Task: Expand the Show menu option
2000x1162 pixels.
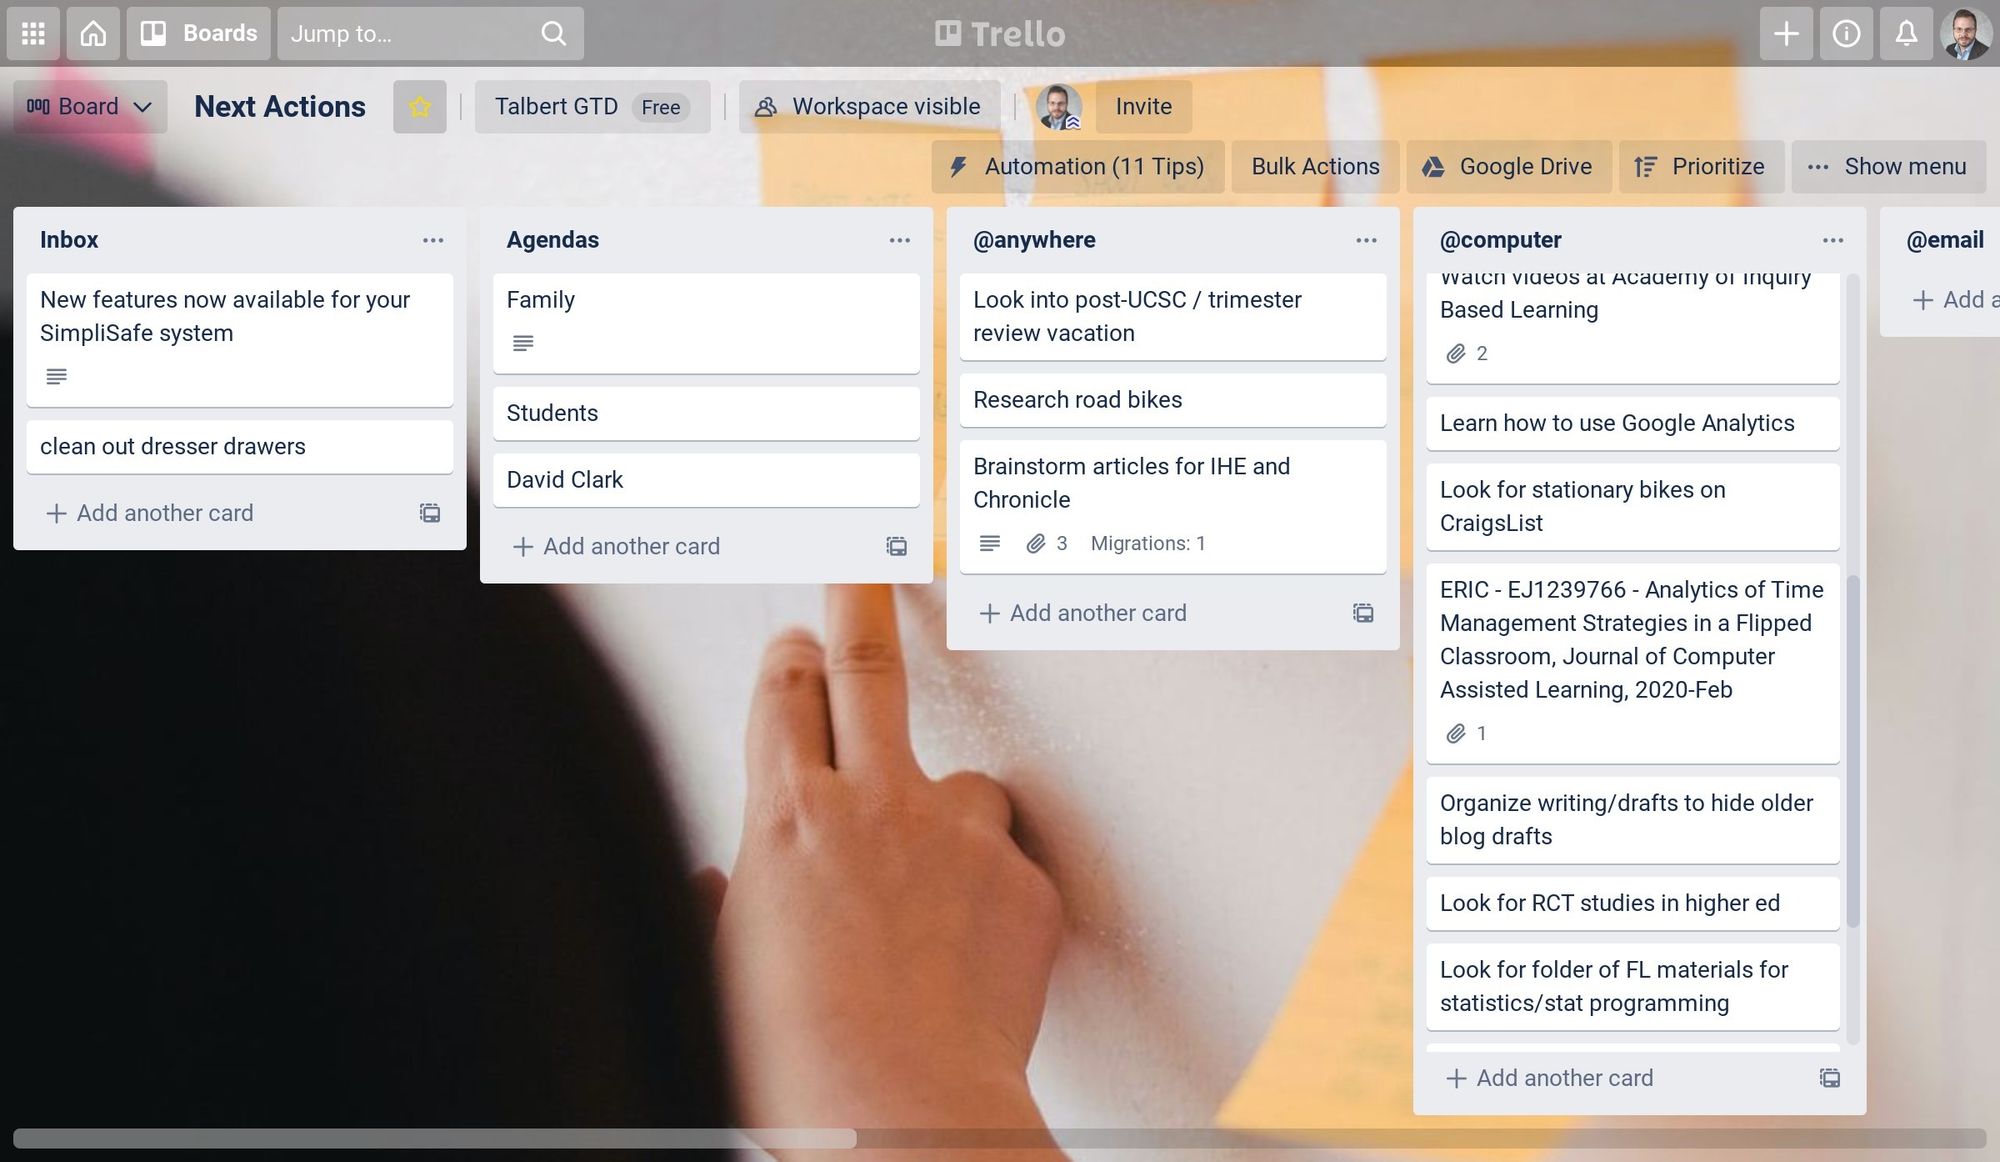Action: [x=1887, y=166]
